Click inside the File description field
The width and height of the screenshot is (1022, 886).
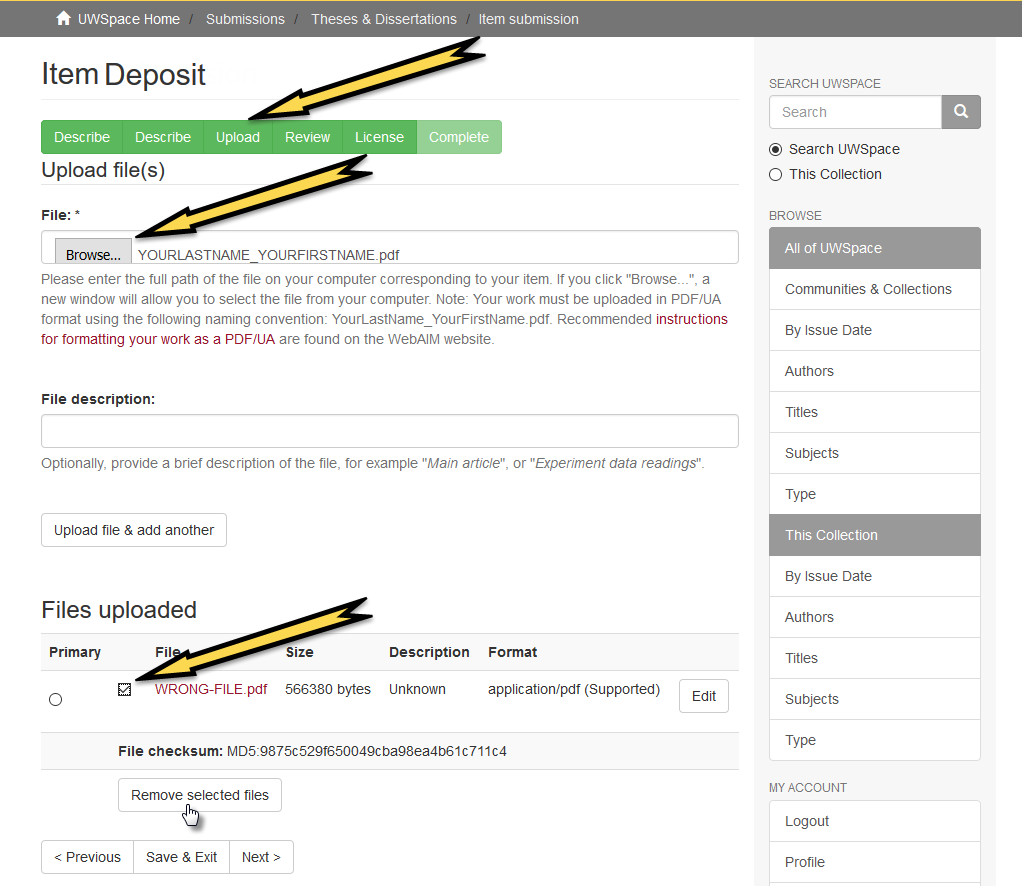(x=389, y=430)
